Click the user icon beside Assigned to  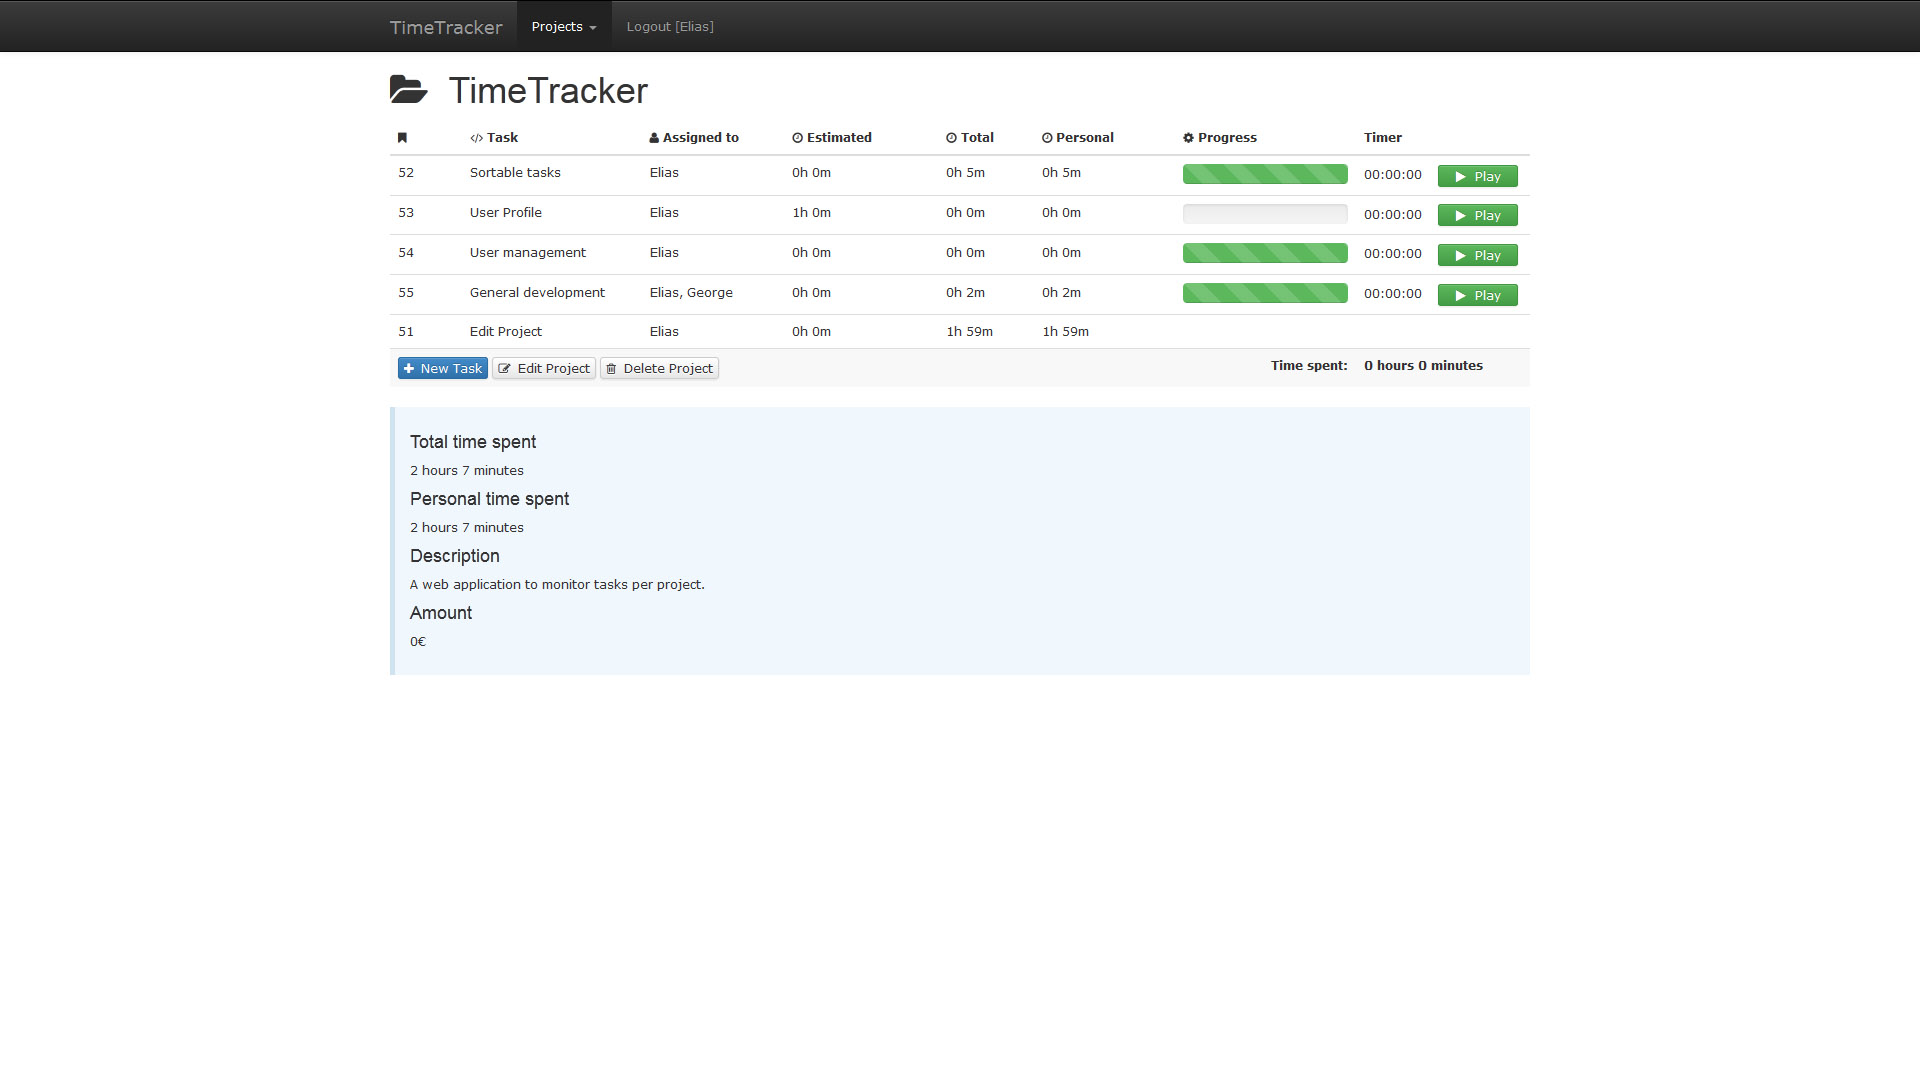654,138
